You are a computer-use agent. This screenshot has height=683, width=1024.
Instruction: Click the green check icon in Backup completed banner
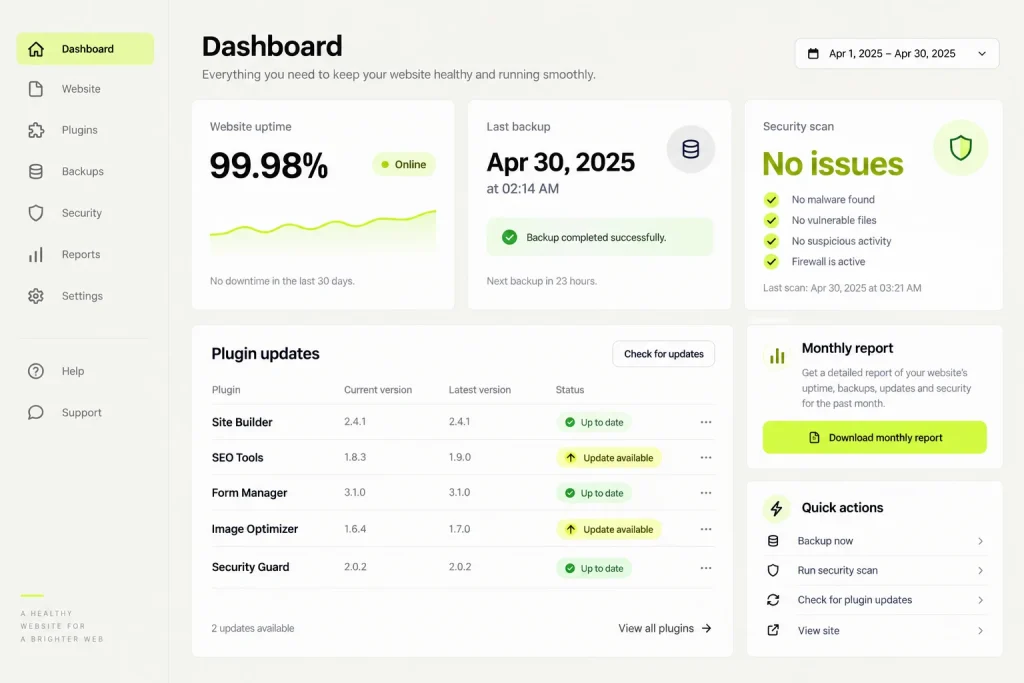(x=509, y=237)
